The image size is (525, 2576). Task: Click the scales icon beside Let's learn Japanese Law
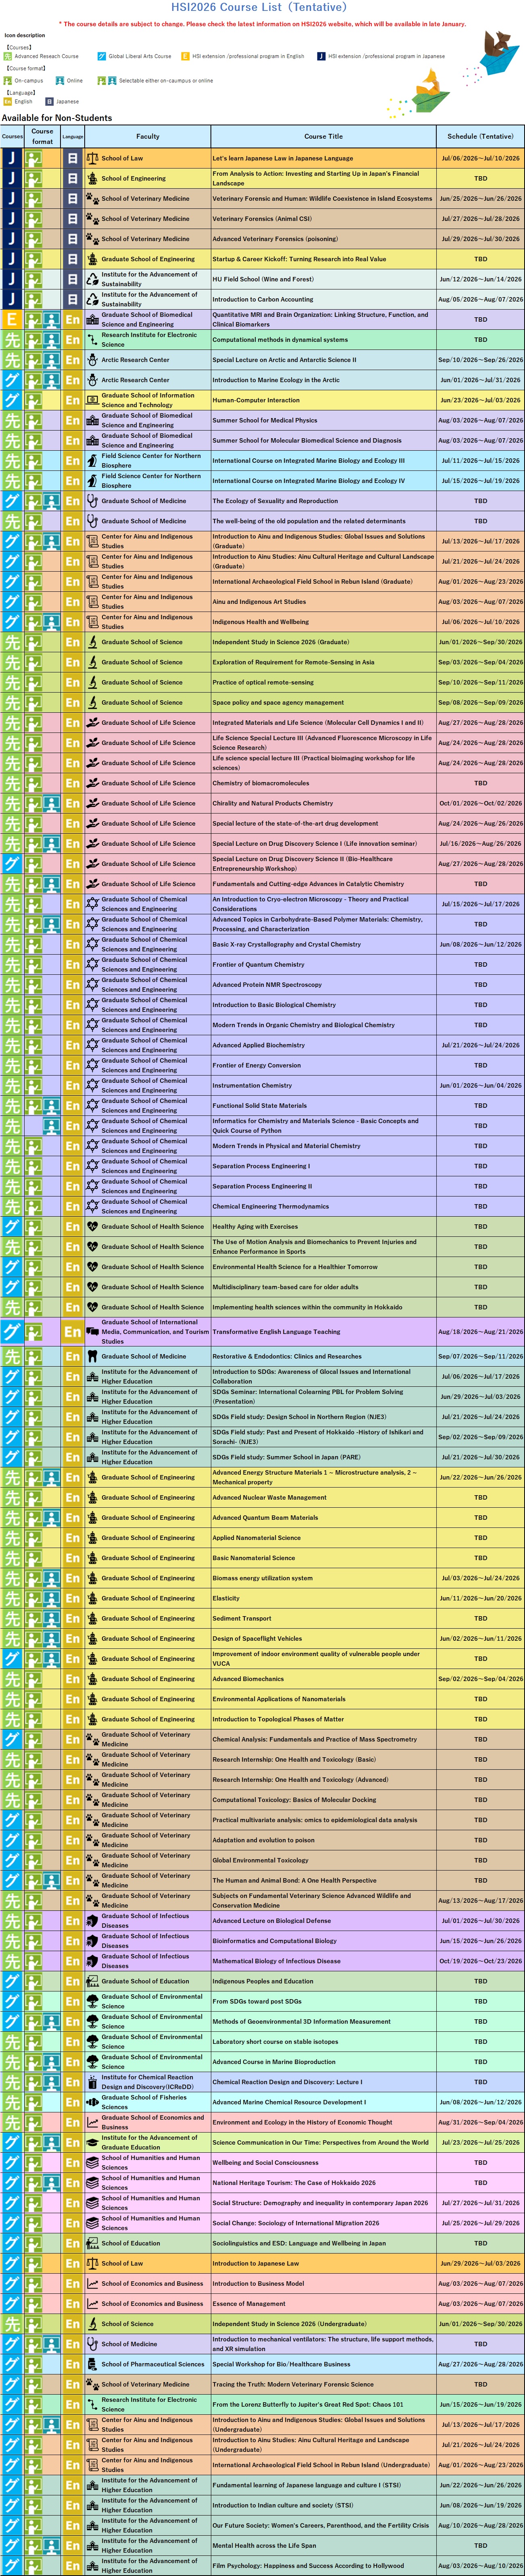(x=92, y=158)
